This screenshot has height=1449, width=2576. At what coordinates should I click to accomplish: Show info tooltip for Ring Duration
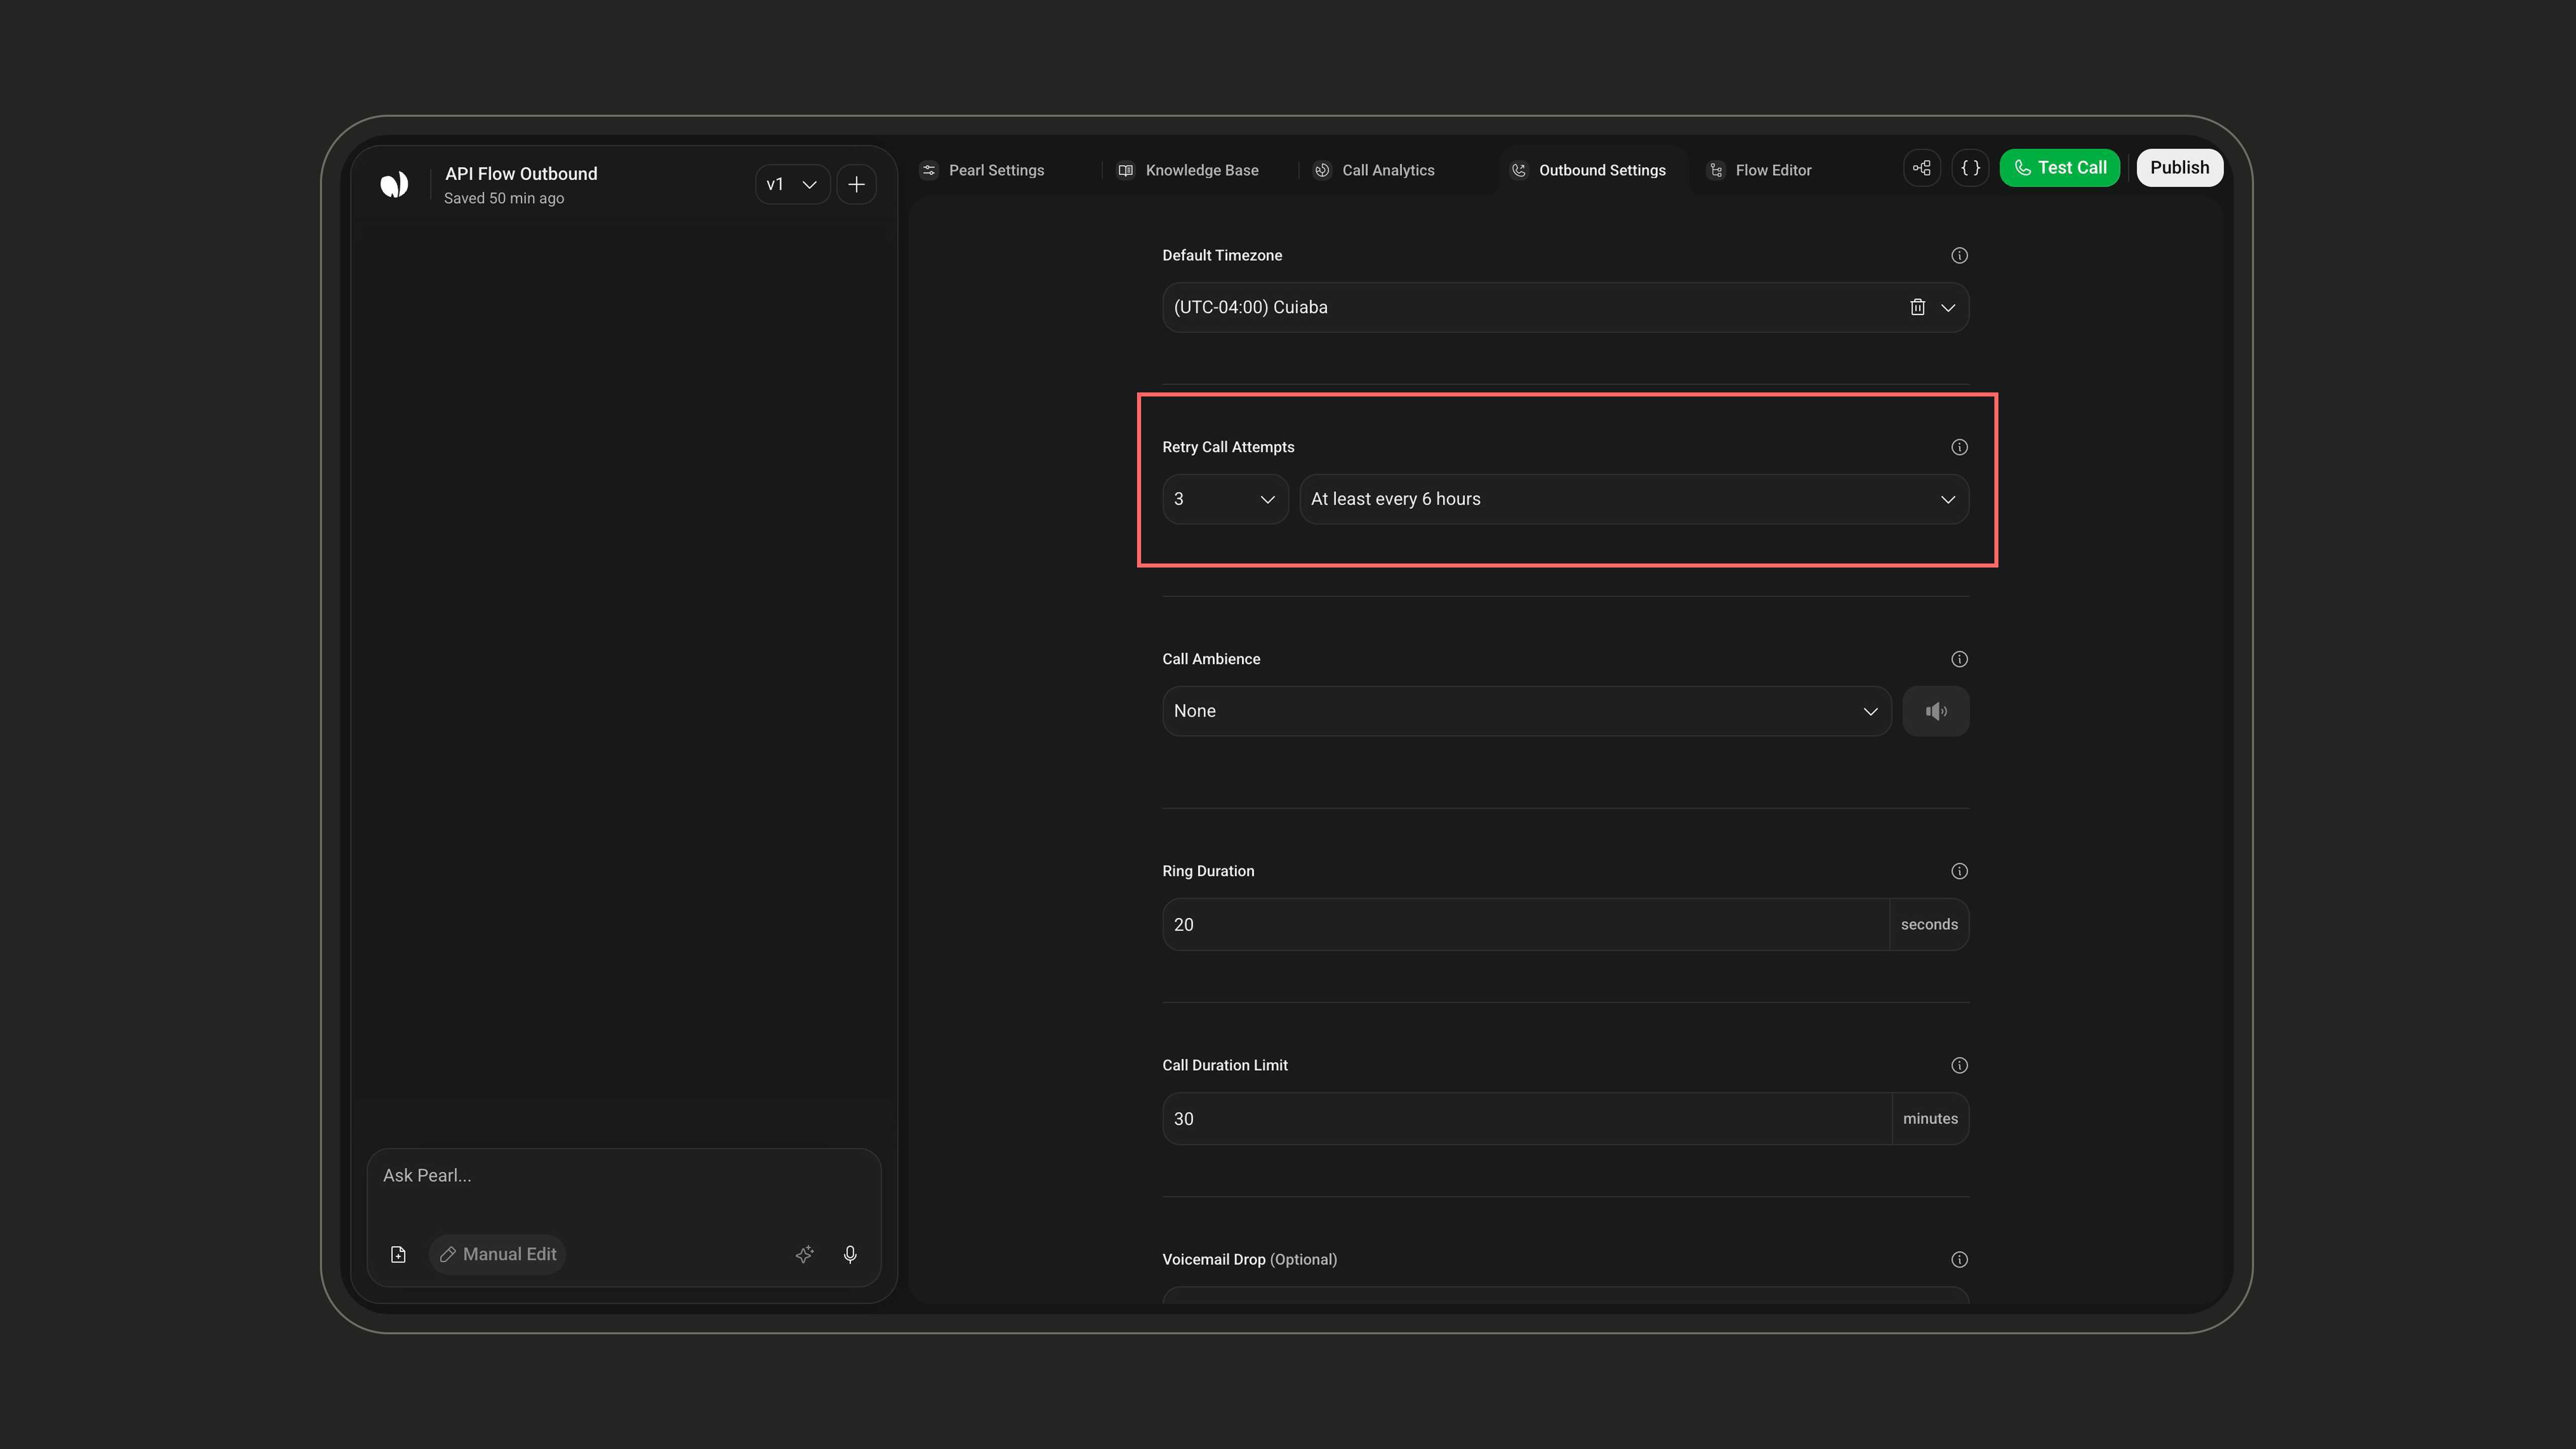click(x=1959, y=871)
